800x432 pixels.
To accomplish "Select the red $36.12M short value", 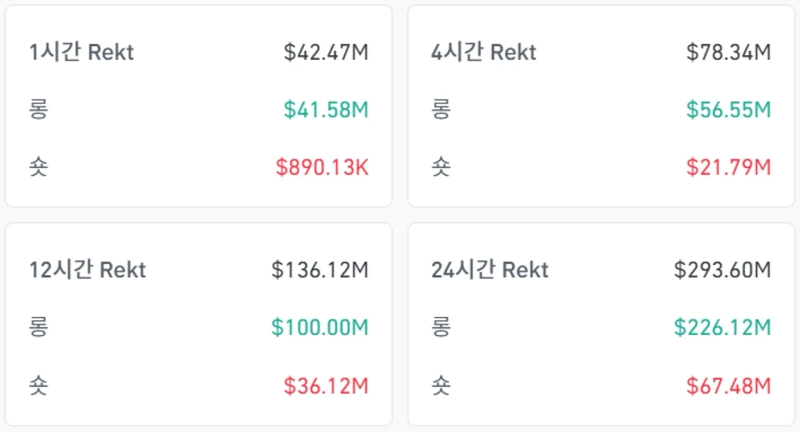I will [326, 384].
